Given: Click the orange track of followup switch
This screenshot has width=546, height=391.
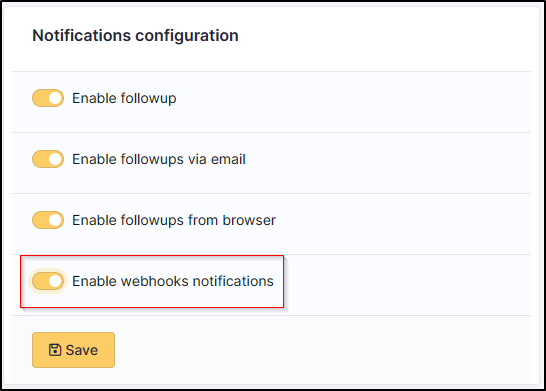Looking at the screenshot, I should click(40, 98).
